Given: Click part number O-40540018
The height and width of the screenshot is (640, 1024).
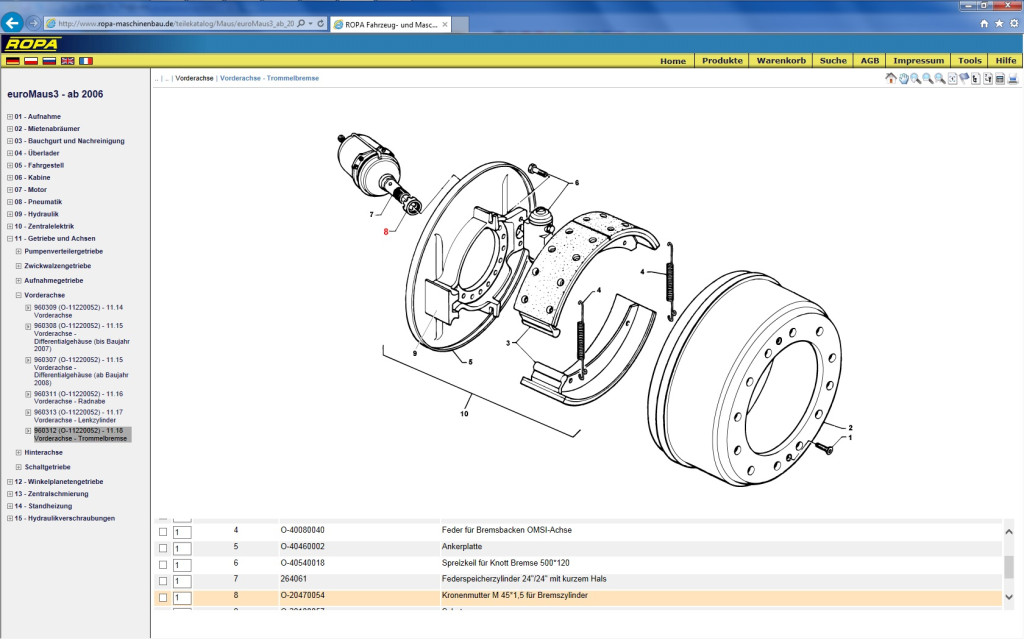Looking at the screenshot, I should click(x=302, y=563).
